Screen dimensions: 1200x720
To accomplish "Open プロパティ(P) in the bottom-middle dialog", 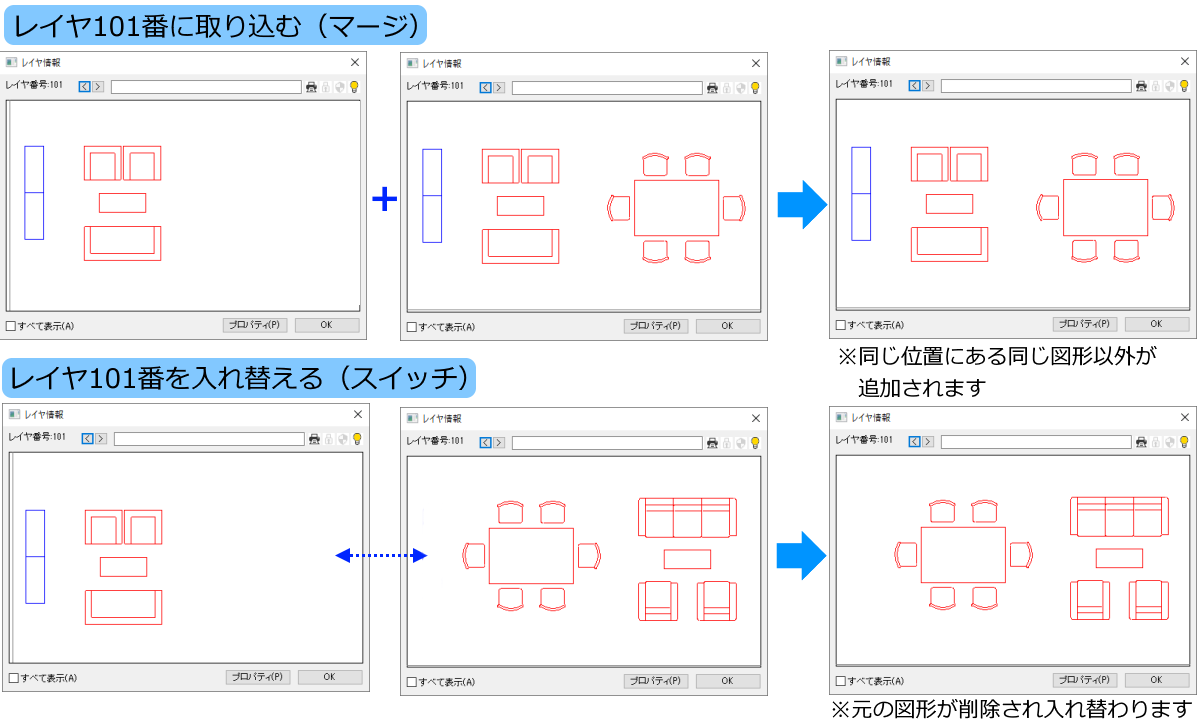I will (x=656, y=681).
